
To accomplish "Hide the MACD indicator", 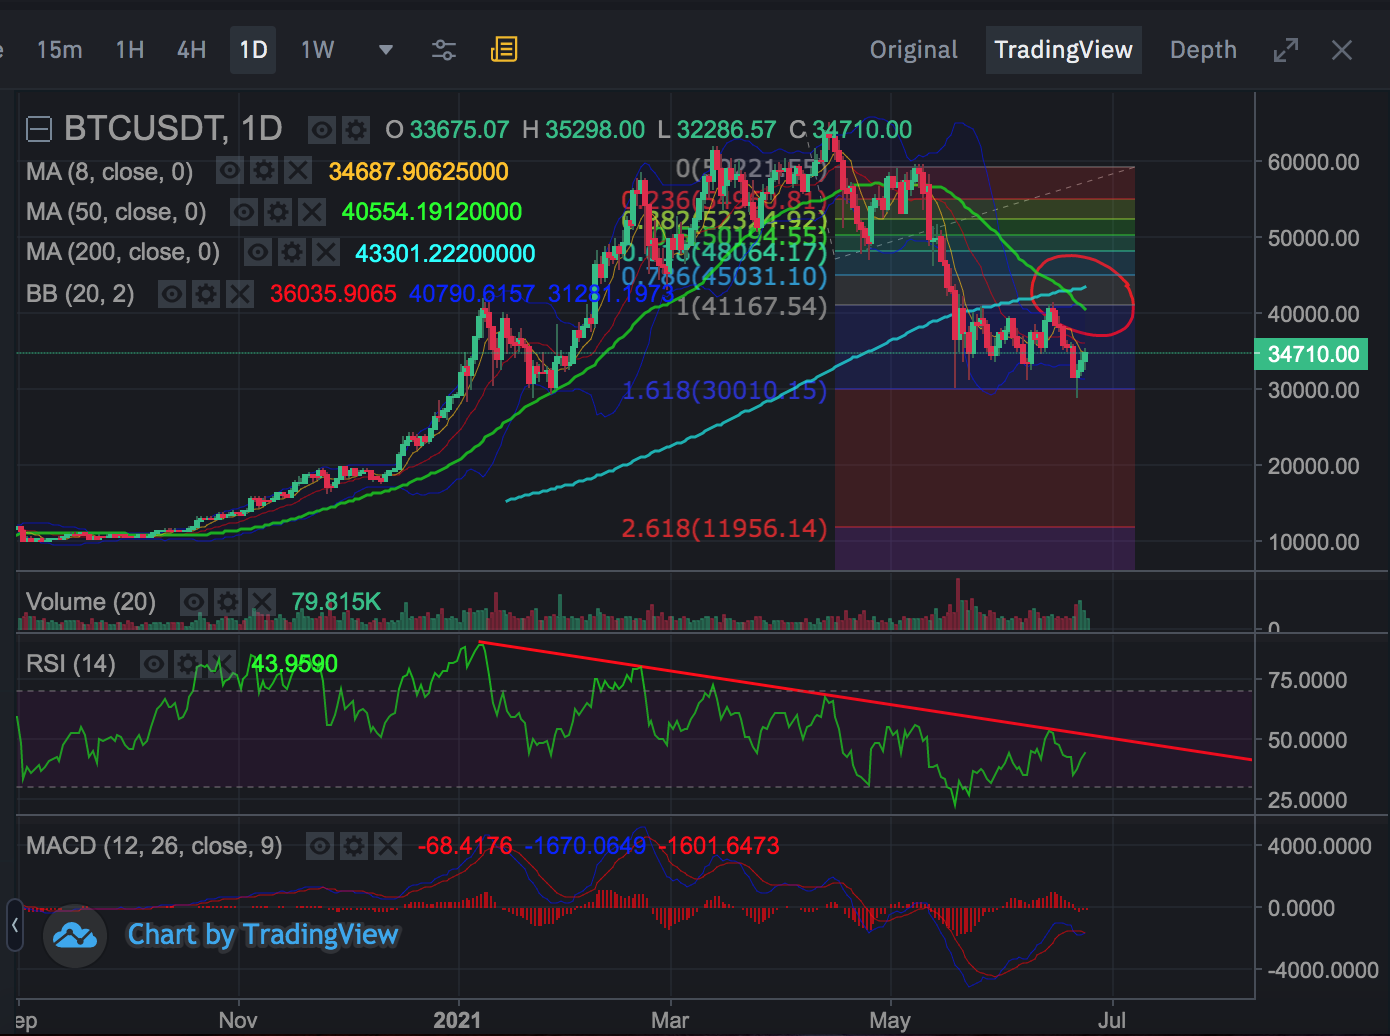I will [320, 847].
